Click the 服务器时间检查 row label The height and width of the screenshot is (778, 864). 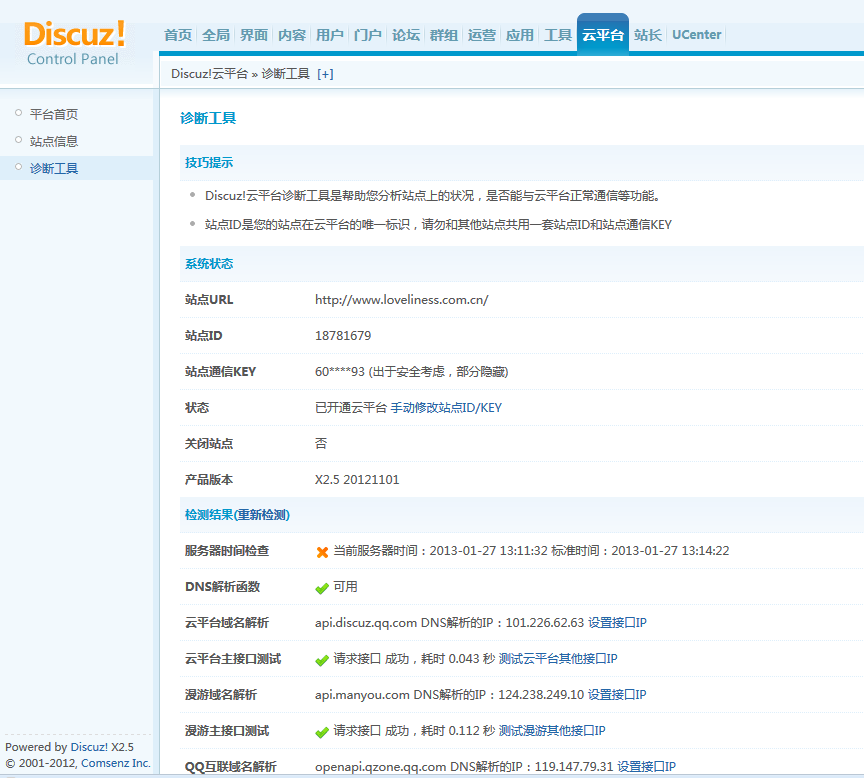[x=227, y=551]
